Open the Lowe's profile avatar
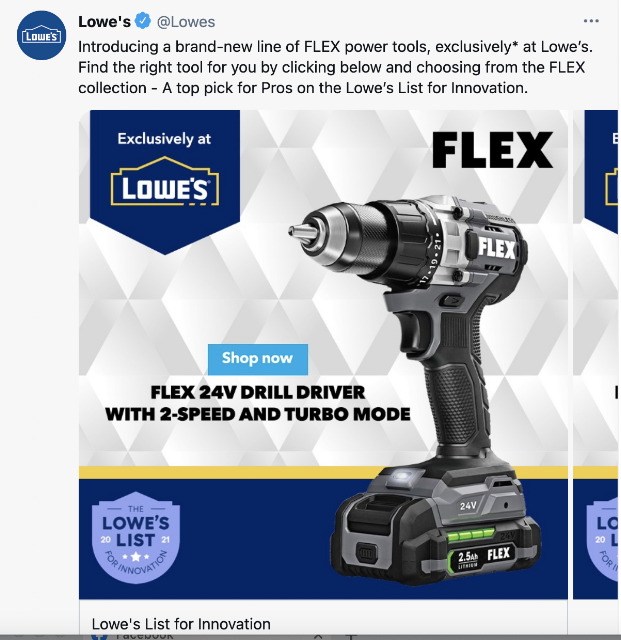 (x=41, y=36)
